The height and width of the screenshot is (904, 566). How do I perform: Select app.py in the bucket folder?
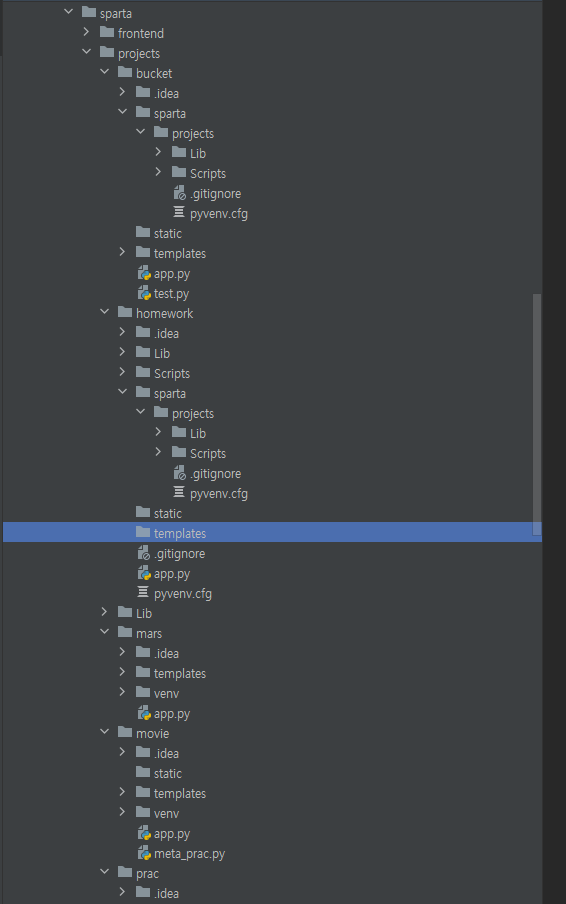pyautogui.click(x=172, y=274)
